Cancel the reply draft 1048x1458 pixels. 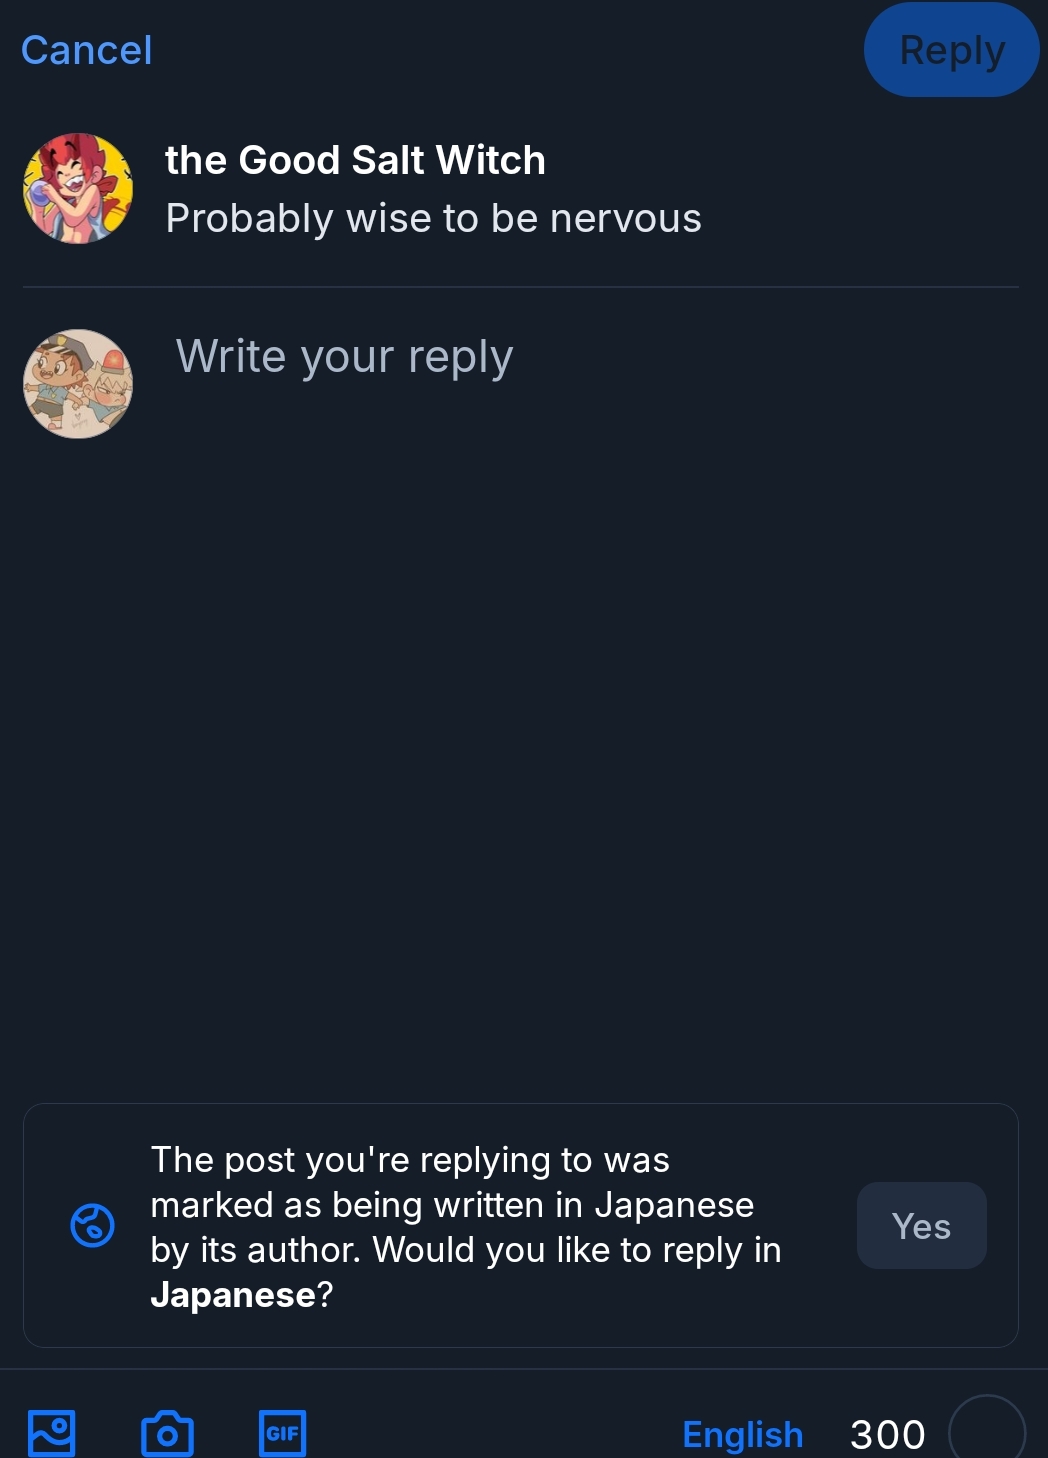(x=87, y=50)
